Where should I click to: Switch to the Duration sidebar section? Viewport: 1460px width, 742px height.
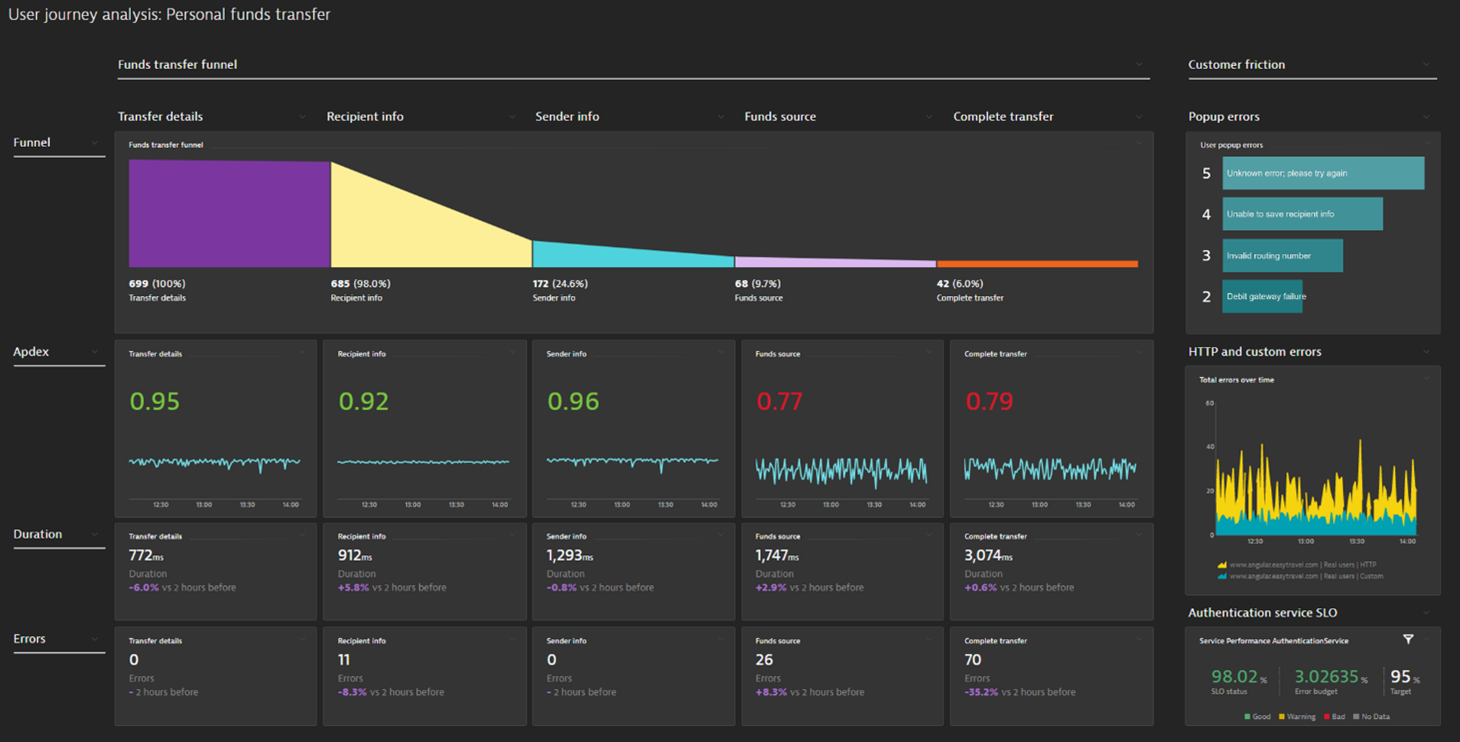point(36,534)
